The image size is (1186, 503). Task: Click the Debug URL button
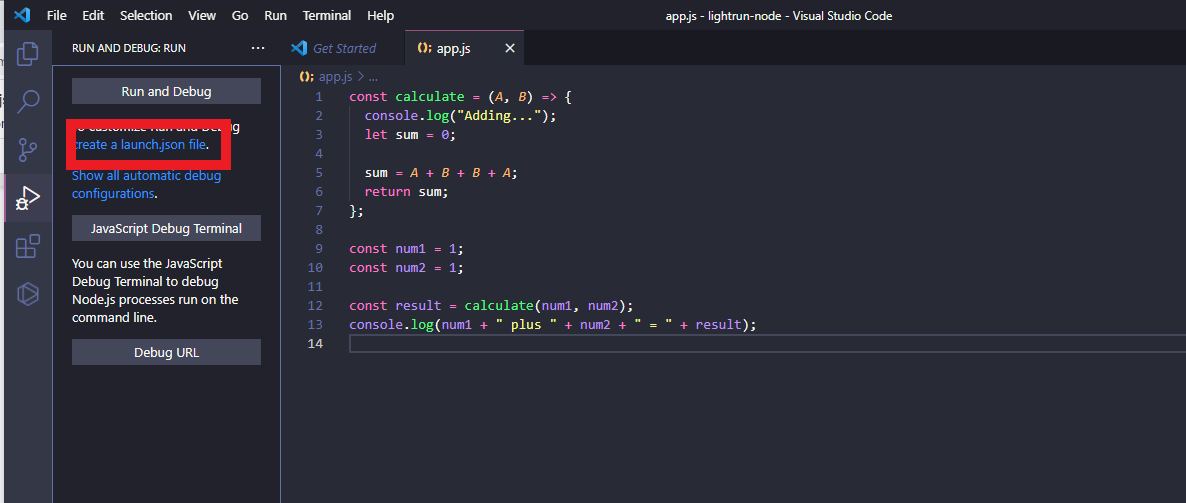click(x=166, y=352)
